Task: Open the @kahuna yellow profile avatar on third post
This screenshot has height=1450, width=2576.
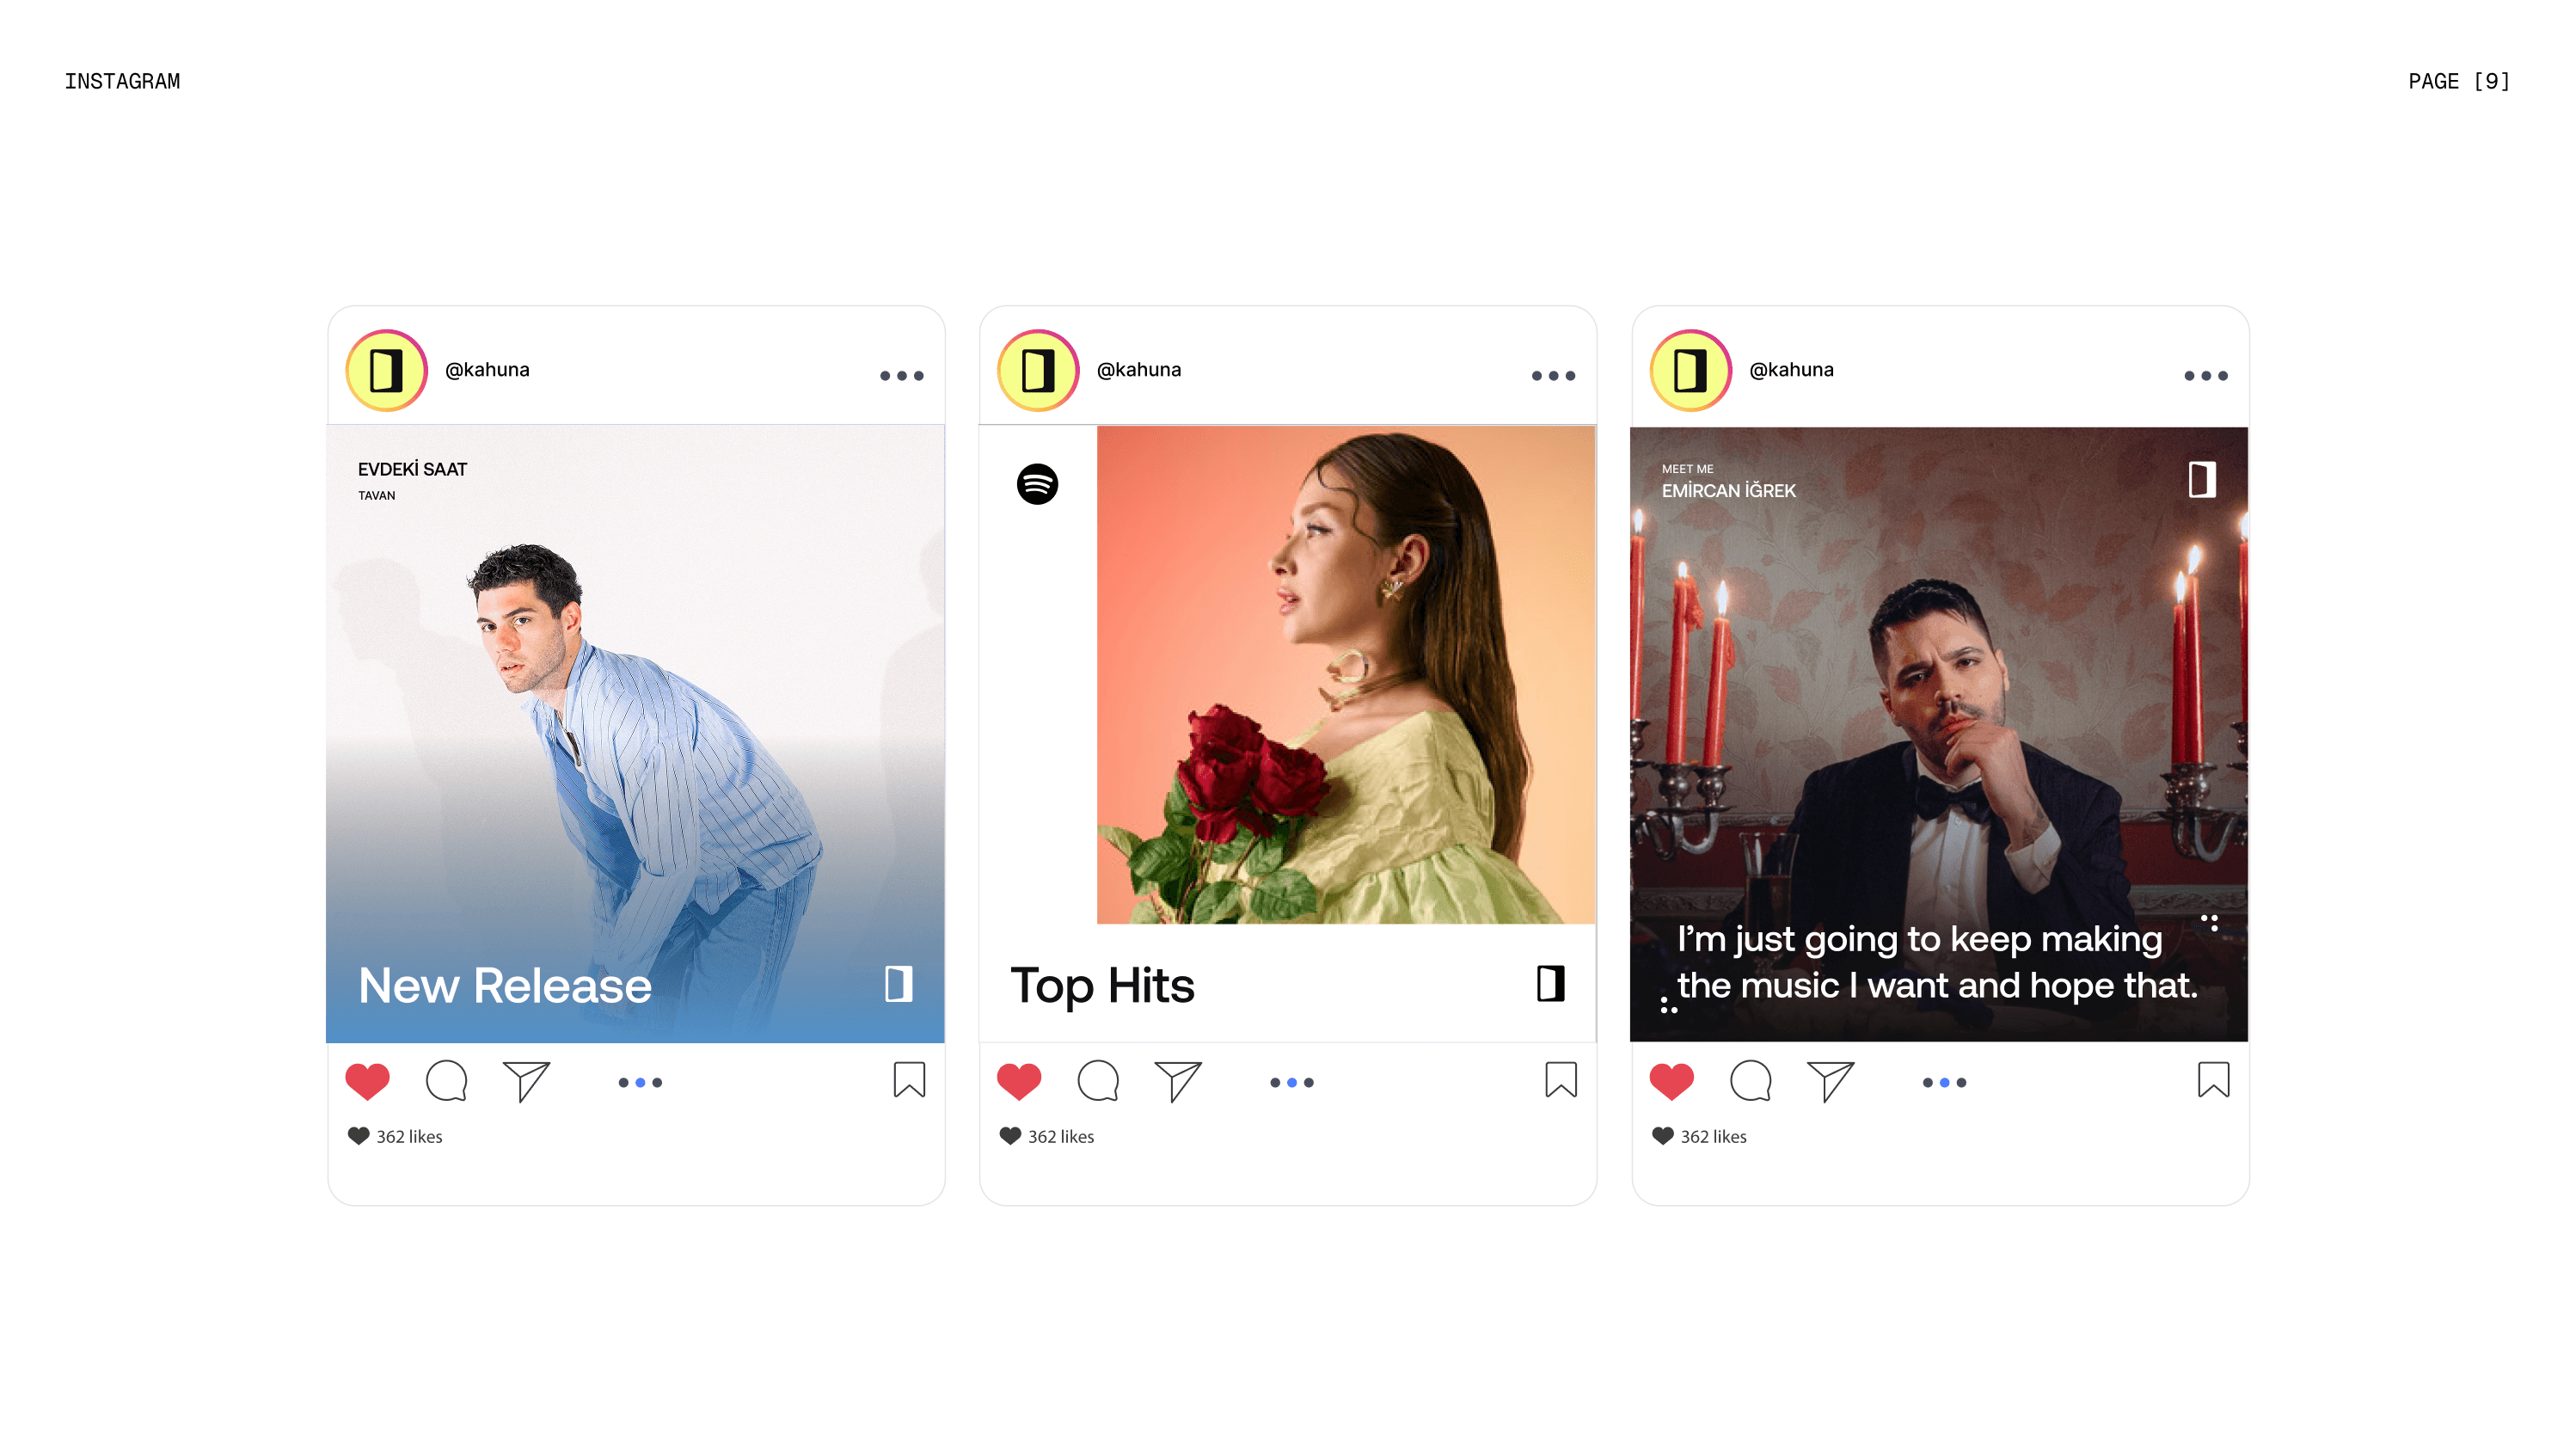Action: 1690,370
